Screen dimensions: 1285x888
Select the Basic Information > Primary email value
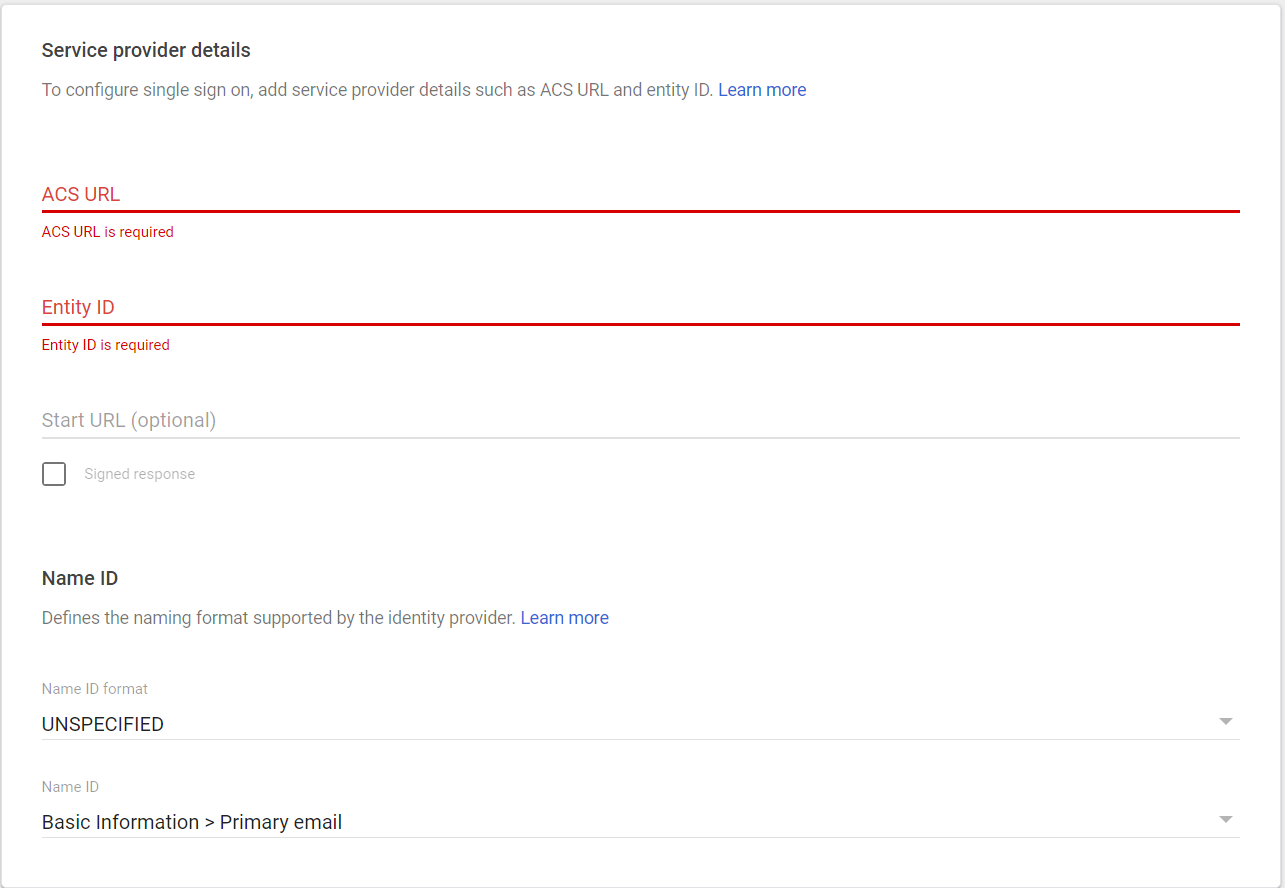(192, 822)
